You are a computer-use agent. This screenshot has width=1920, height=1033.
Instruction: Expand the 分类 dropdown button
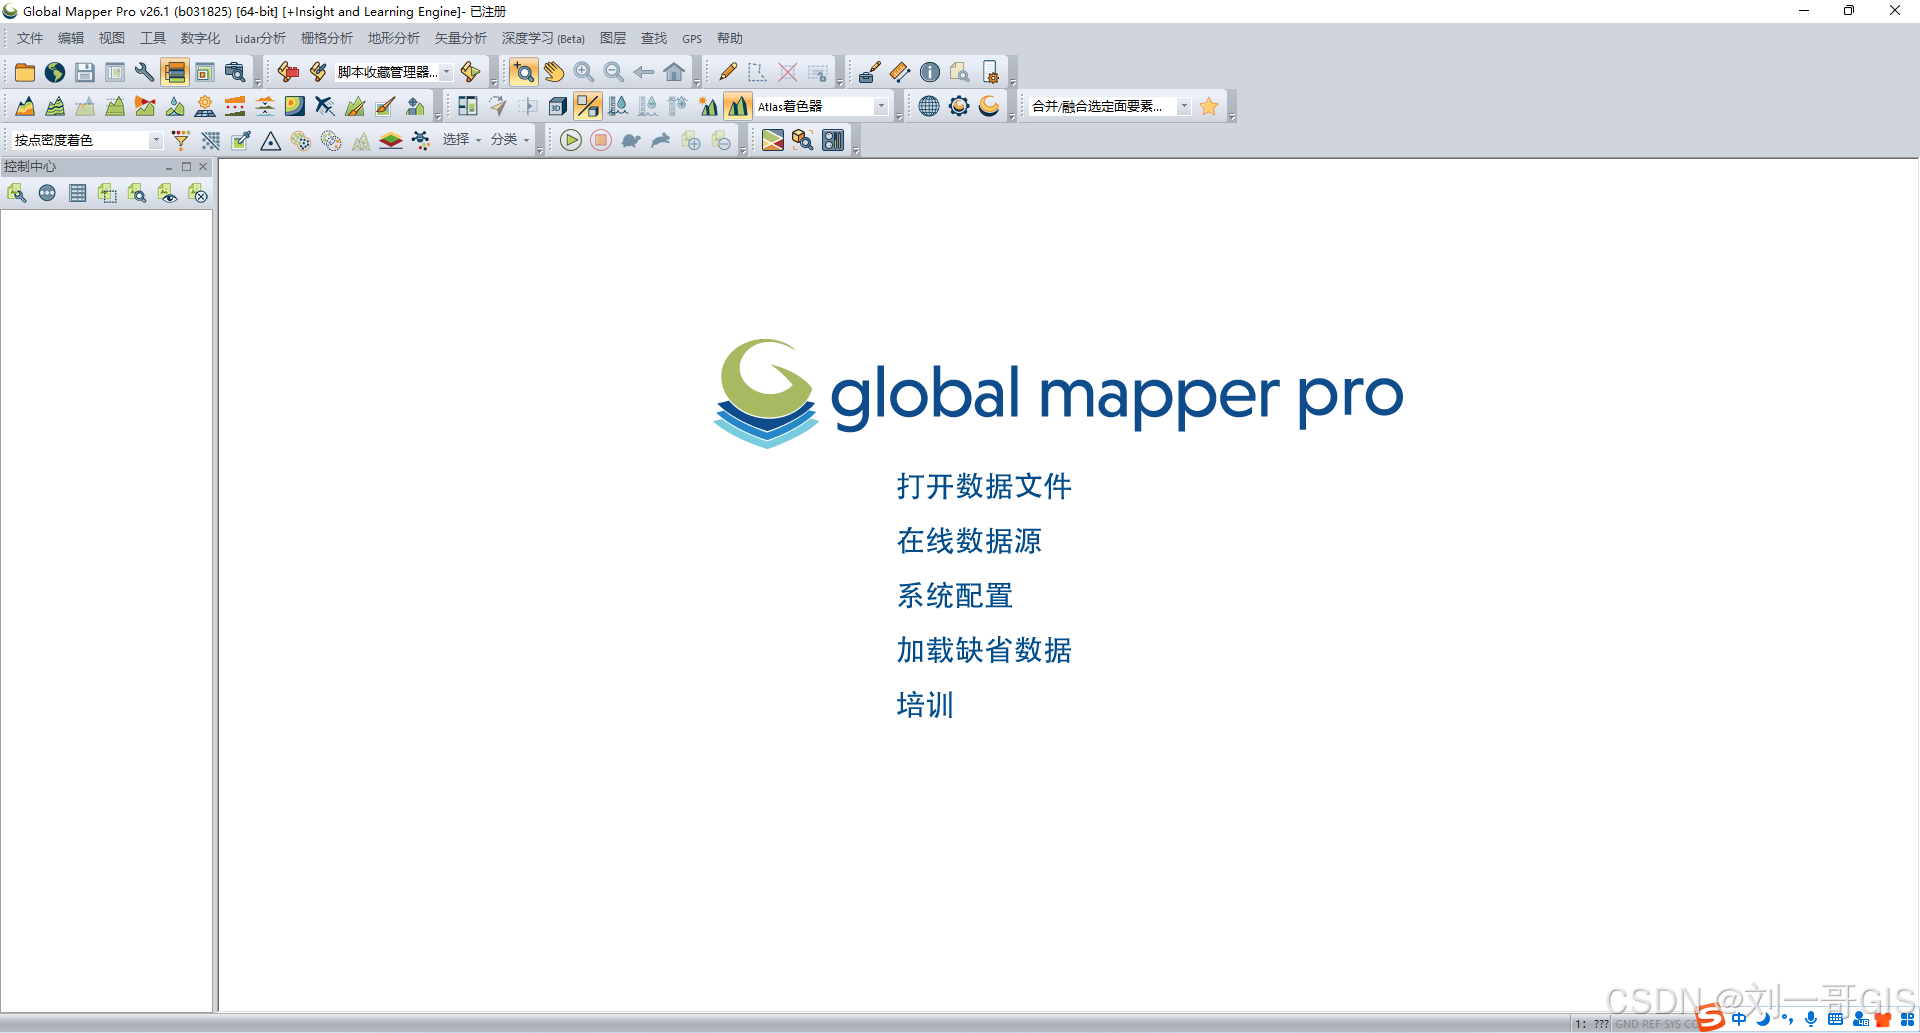(510, 140)
